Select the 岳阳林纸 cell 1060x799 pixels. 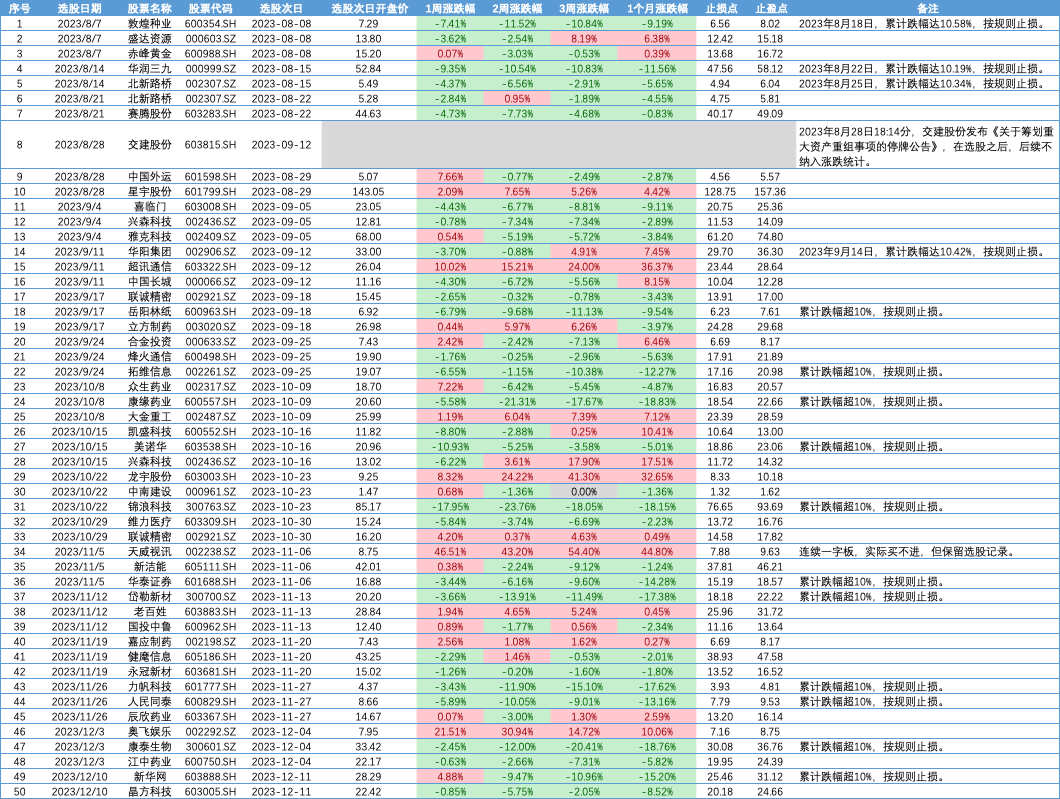click(149, 312)
